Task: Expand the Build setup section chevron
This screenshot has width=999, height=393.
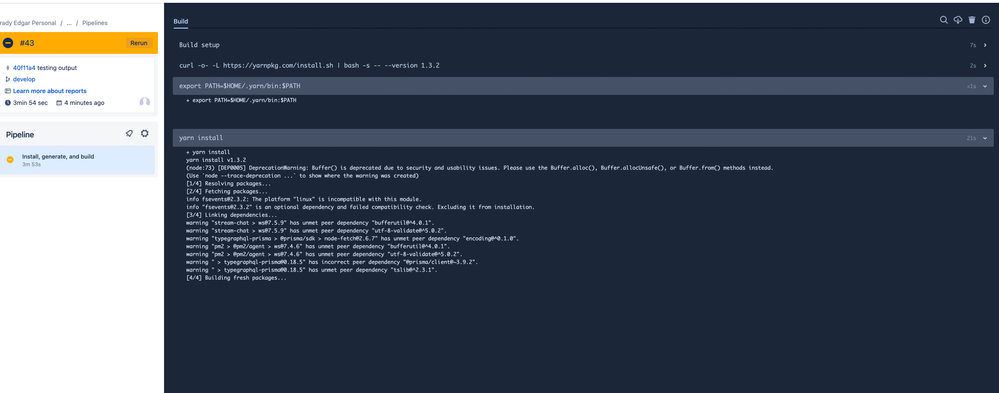Action: pos(985,45)
